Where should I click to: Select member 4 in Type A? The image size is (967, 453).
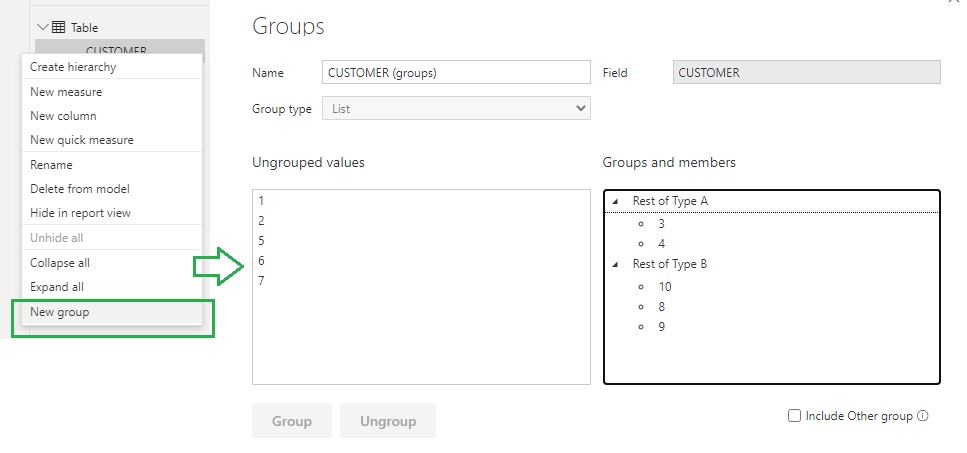(x=662, y=243)
